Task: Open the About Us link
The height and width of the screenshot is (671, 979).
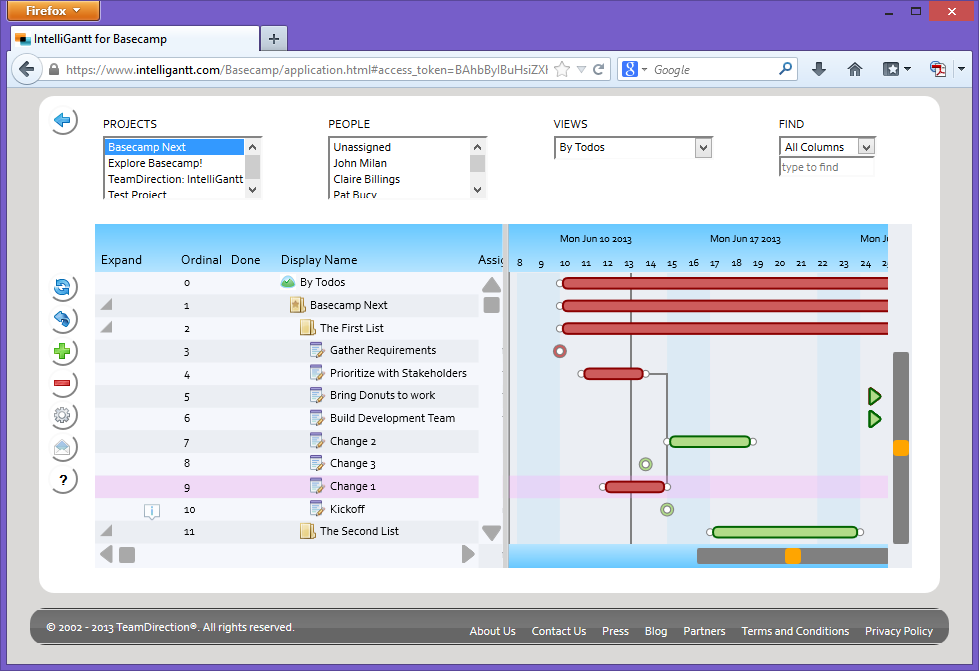Action: pos(493,631)
